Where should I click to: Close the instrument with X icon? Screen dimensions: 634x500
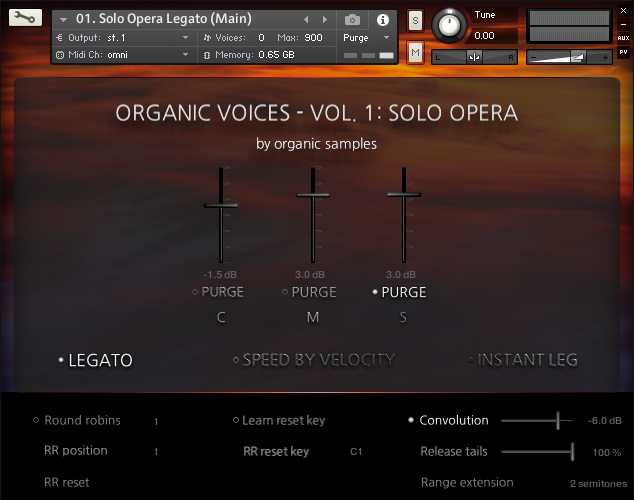pos(623,11)
